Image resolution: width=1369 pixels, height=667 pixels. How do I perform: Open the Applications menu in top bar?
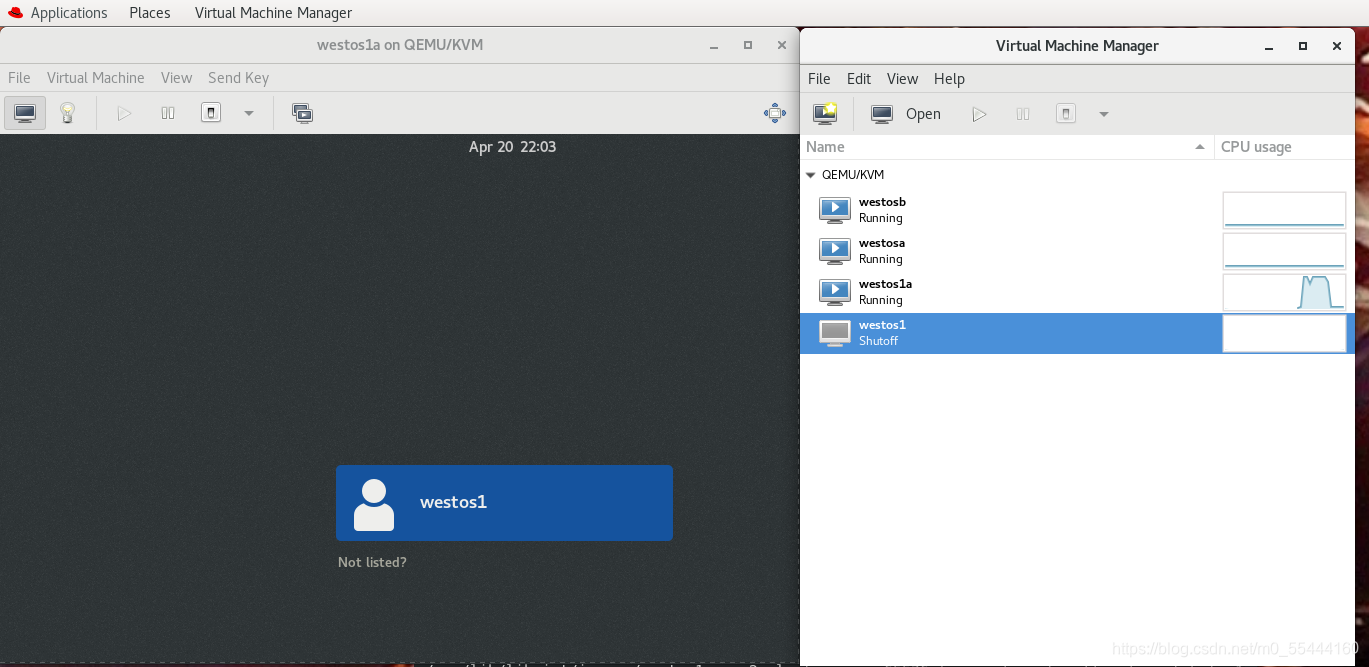[x=69, y=13]
